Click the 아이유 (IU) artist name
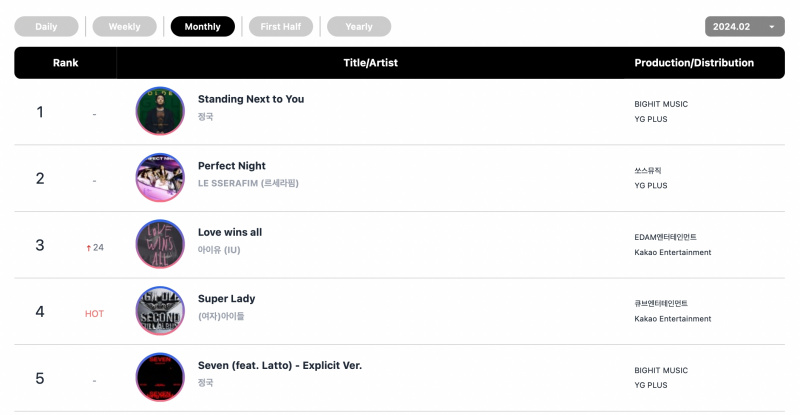 pos(219,250)
